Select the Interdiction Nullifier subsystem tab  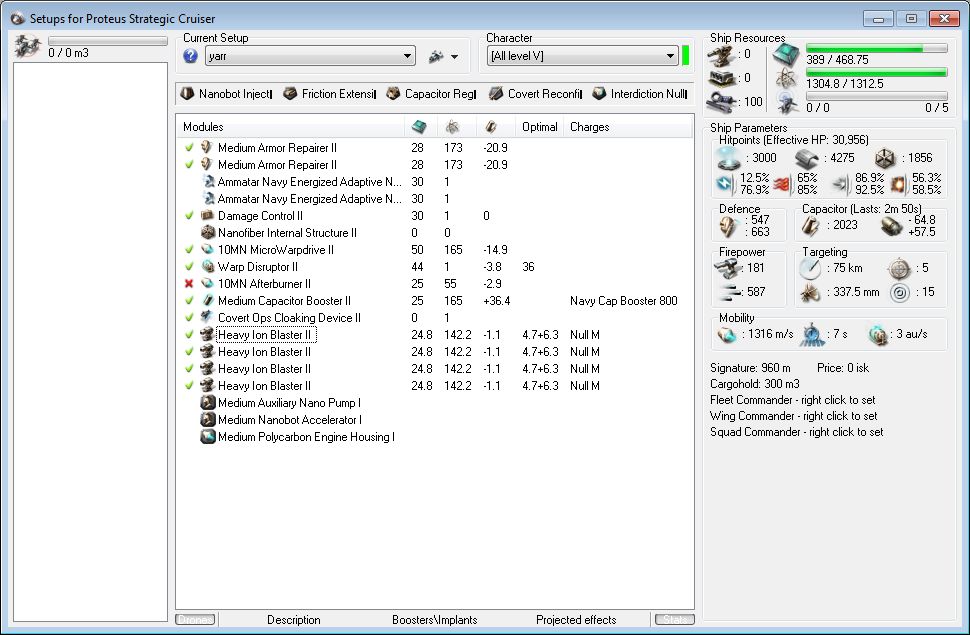640,94
